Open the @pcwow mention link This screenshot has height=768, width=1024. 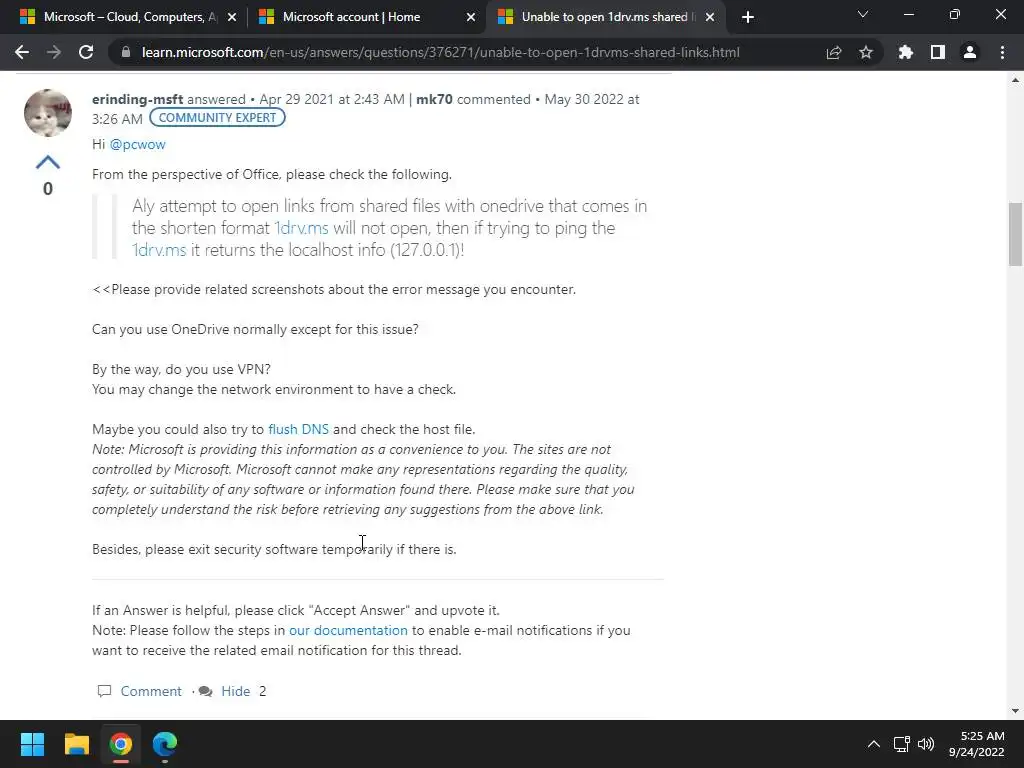pos(137,144)
